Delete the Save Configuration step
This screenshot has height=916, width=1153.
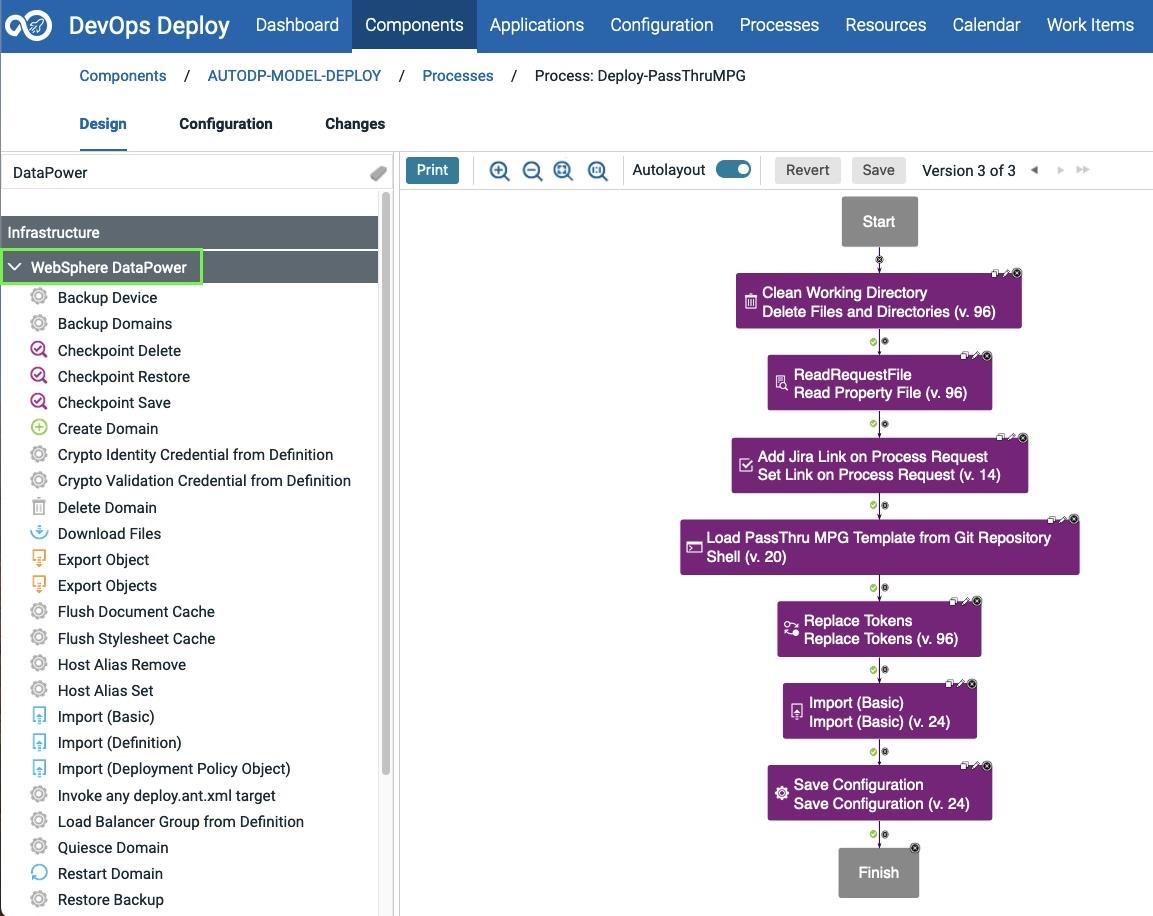[987, 766]
